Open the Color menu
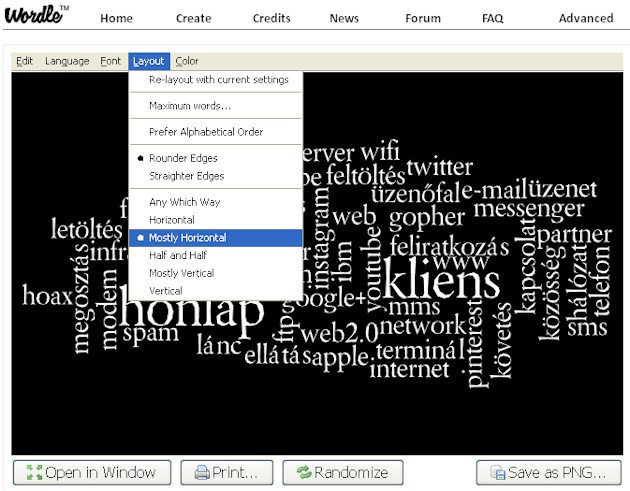 click(187, 61)
